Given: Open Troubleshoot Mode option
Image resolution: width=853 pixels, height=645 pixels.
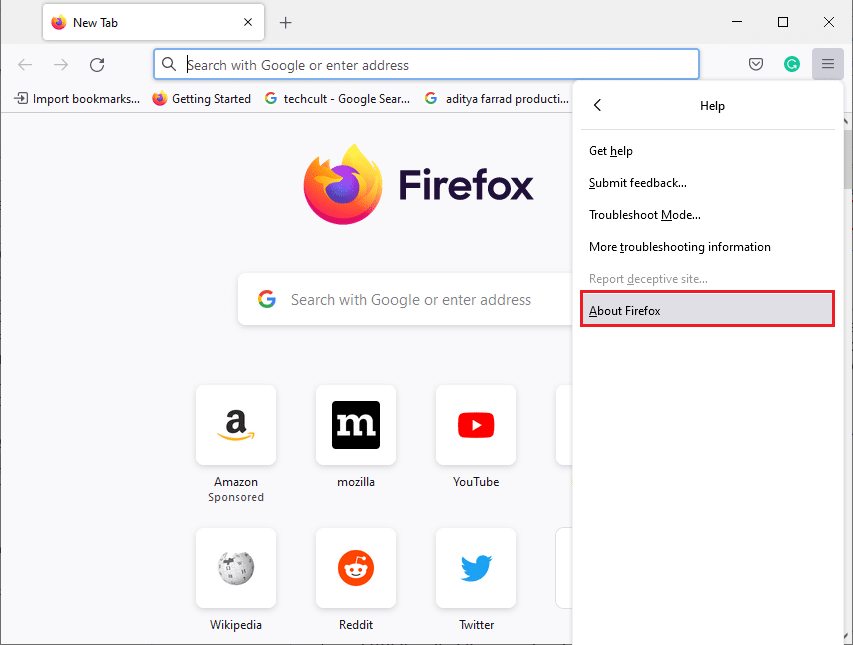Looking at the screenshot, I should tap(707, 215).
